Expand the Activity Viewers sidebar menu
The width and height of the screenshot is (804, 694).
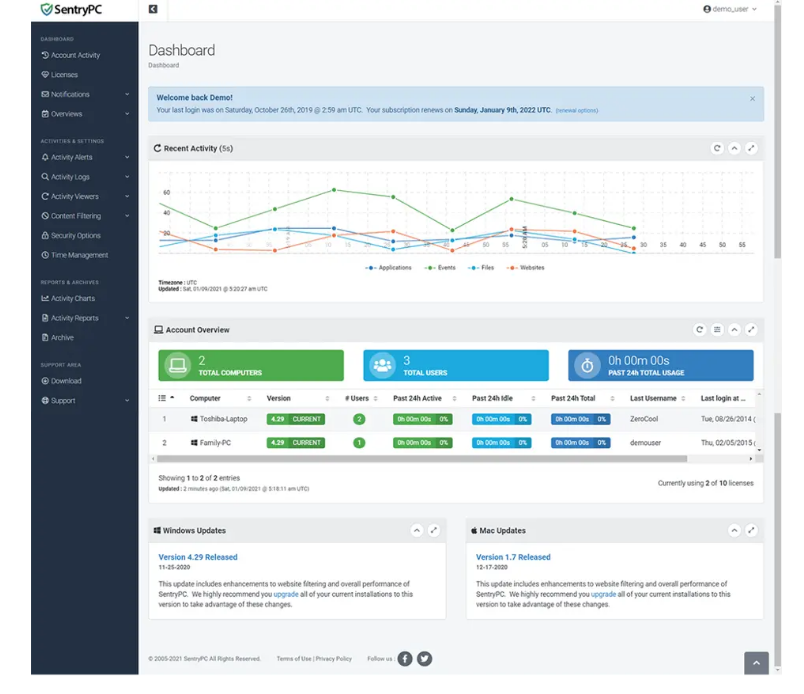85,196
